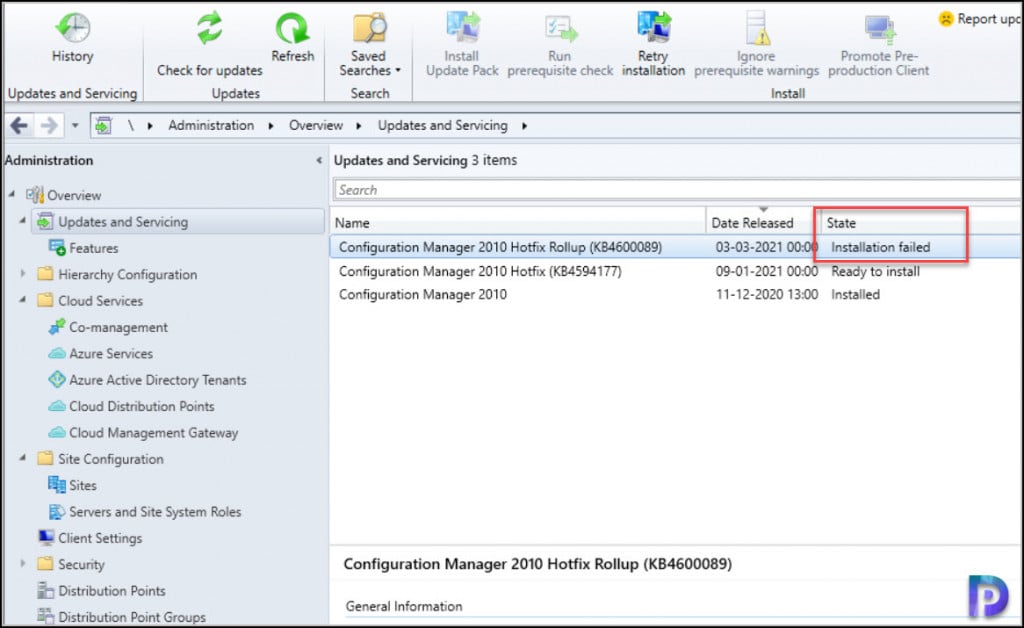Click the breadcrumb root console icon
This screenshot has height=628, width=1024.
(x=103, y=125)
